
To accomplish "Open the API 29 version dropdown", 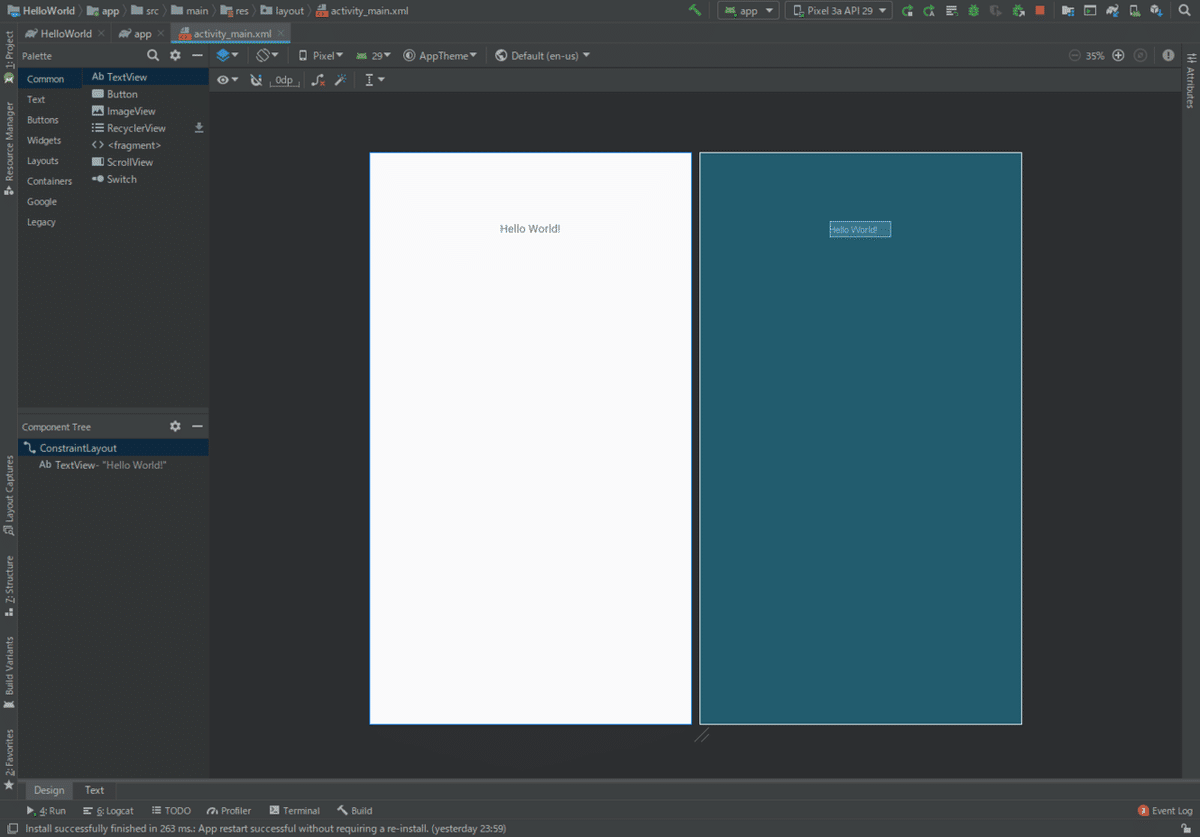I will click(x=373, y=56).
